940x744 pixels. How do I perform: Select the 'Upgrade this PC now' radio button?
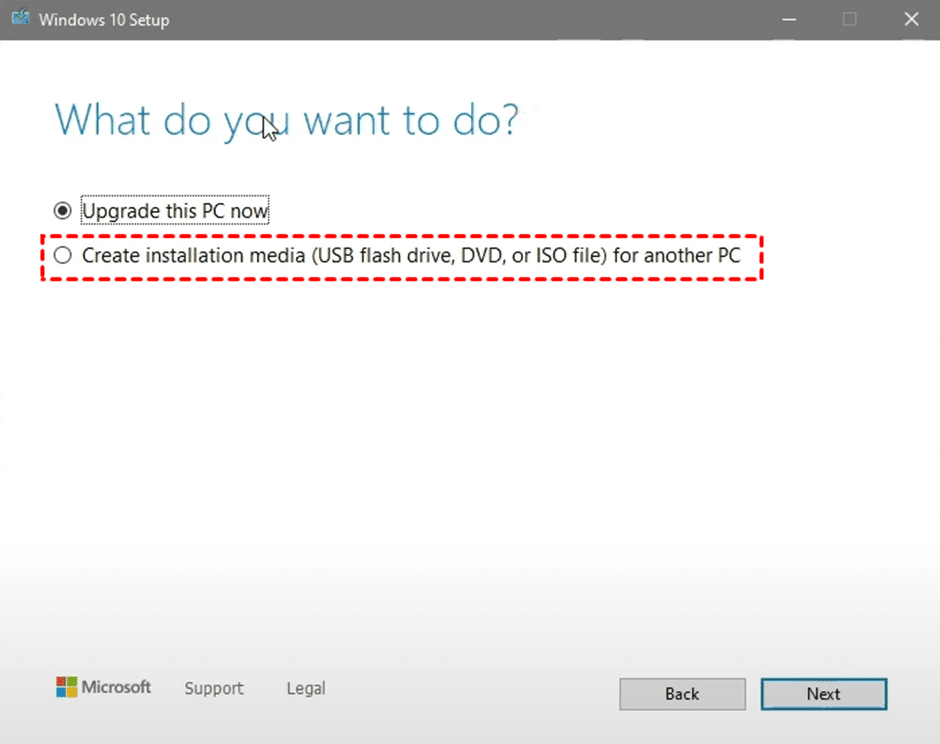pyautogui.click(x=62, y=211)
